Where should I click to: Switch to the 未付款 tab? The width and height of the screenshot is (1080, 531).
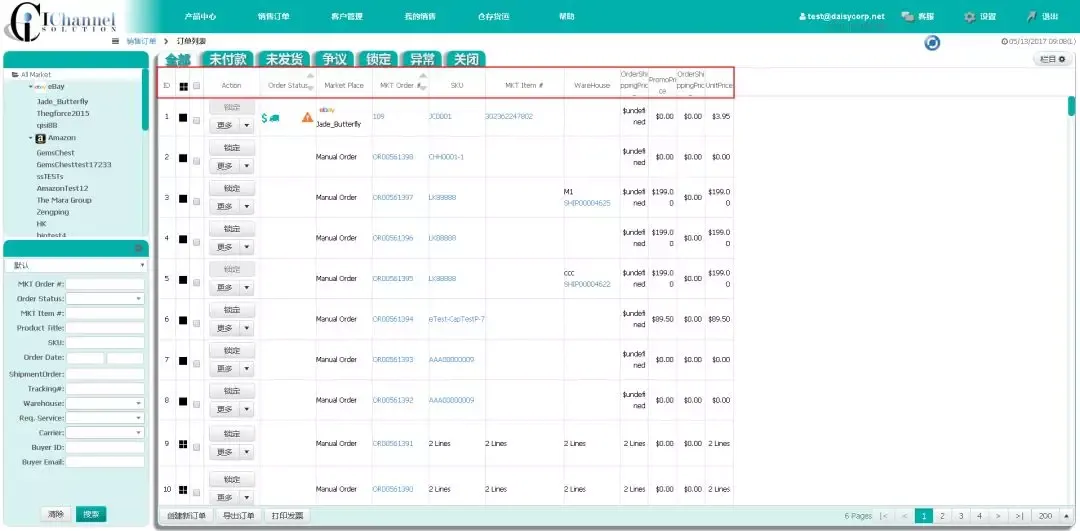tap(227, 60)
